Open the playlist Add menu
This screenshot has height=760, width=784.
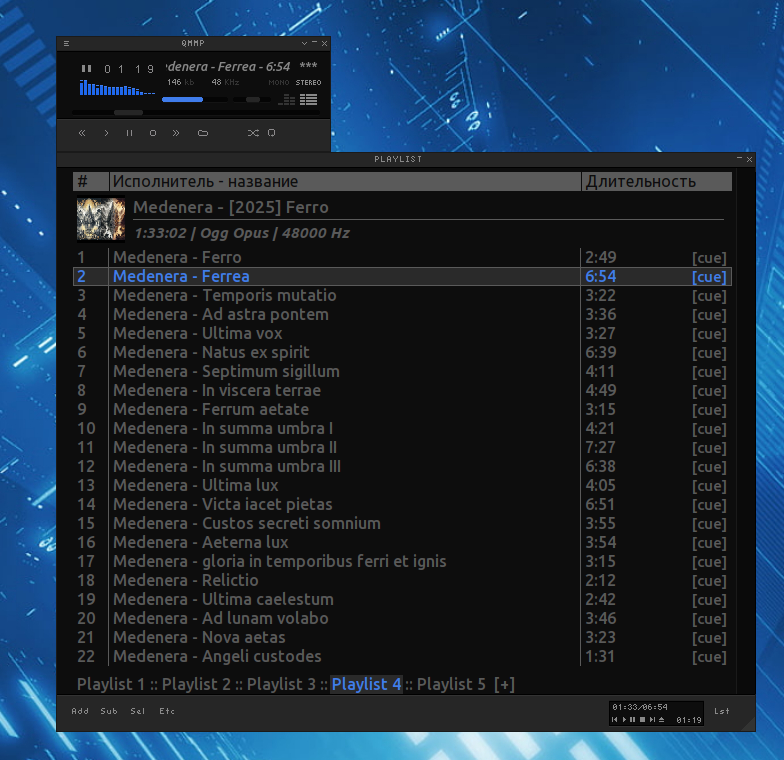pos(80,711)
